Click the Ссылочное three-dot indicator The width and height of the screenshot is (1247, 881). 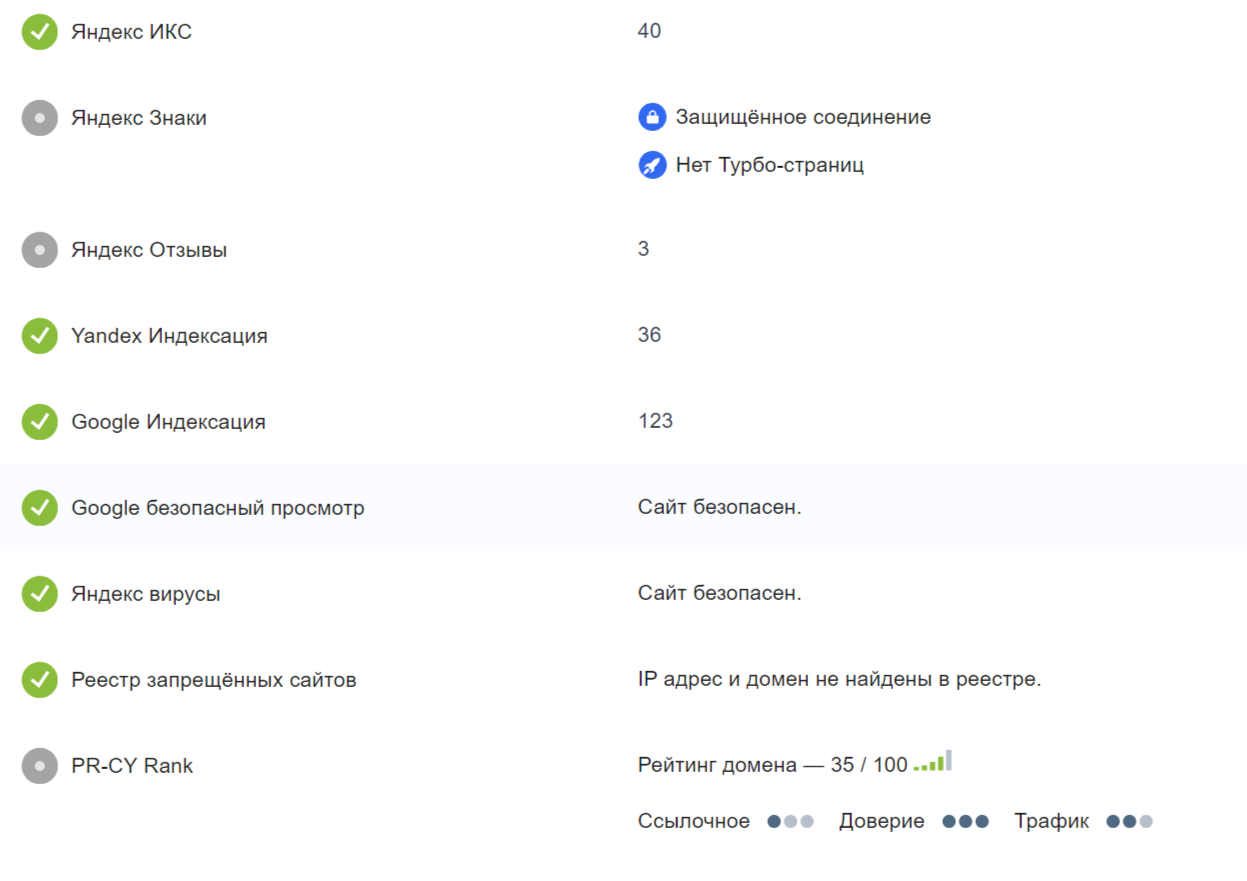[791, 822]
